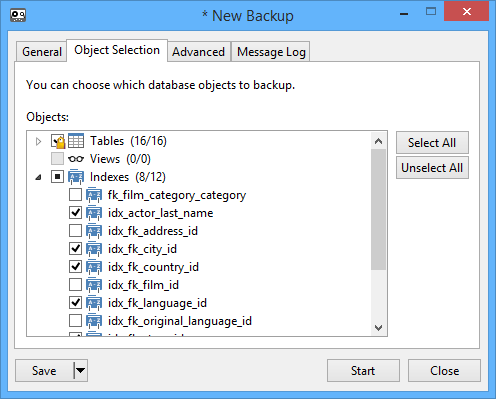
Task: Check idx_fk_film_id index
Action: click(x=75, y=285)
